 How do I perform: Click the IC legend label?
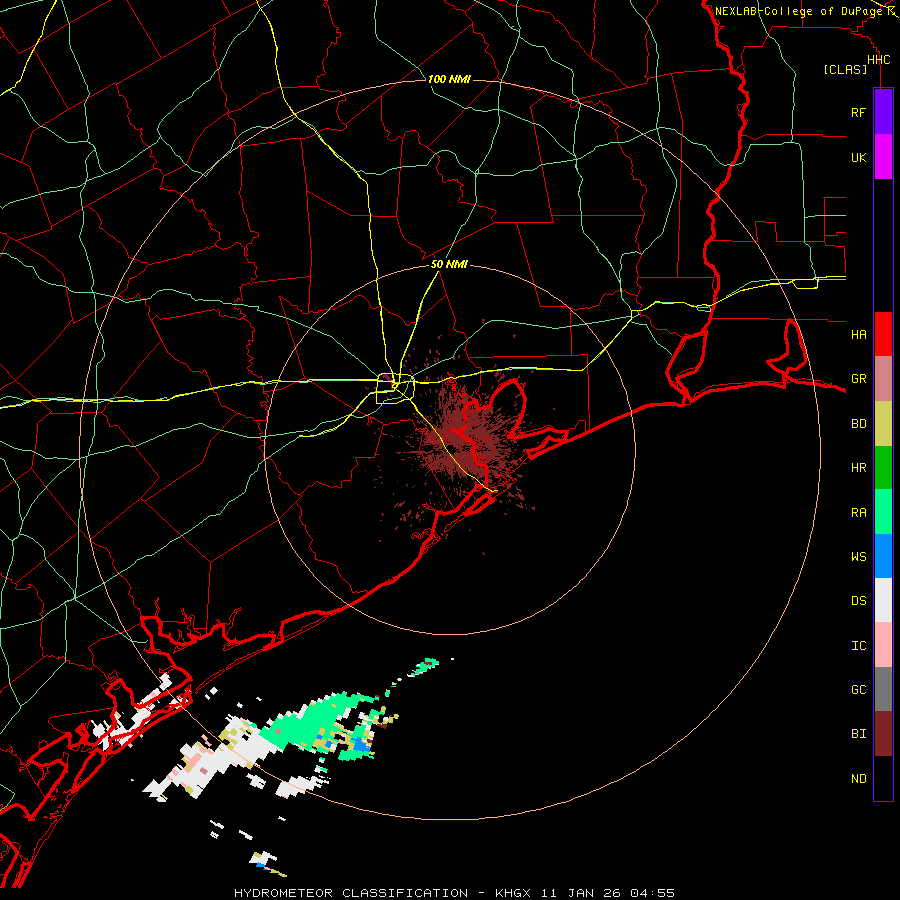click(x=858, y=646)
